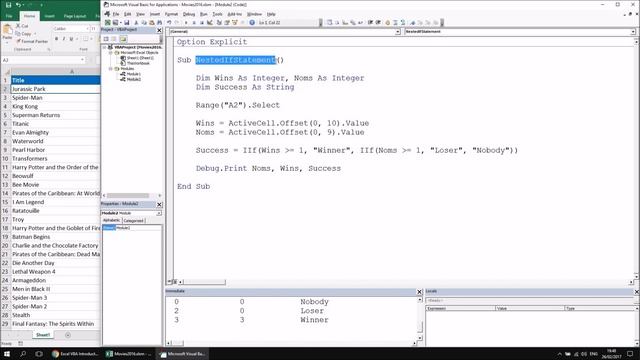The image size is (640, 360).
Task: Click the Cut button in Excel ribbon
Action: pyautogui.click(x=22, y=26)
